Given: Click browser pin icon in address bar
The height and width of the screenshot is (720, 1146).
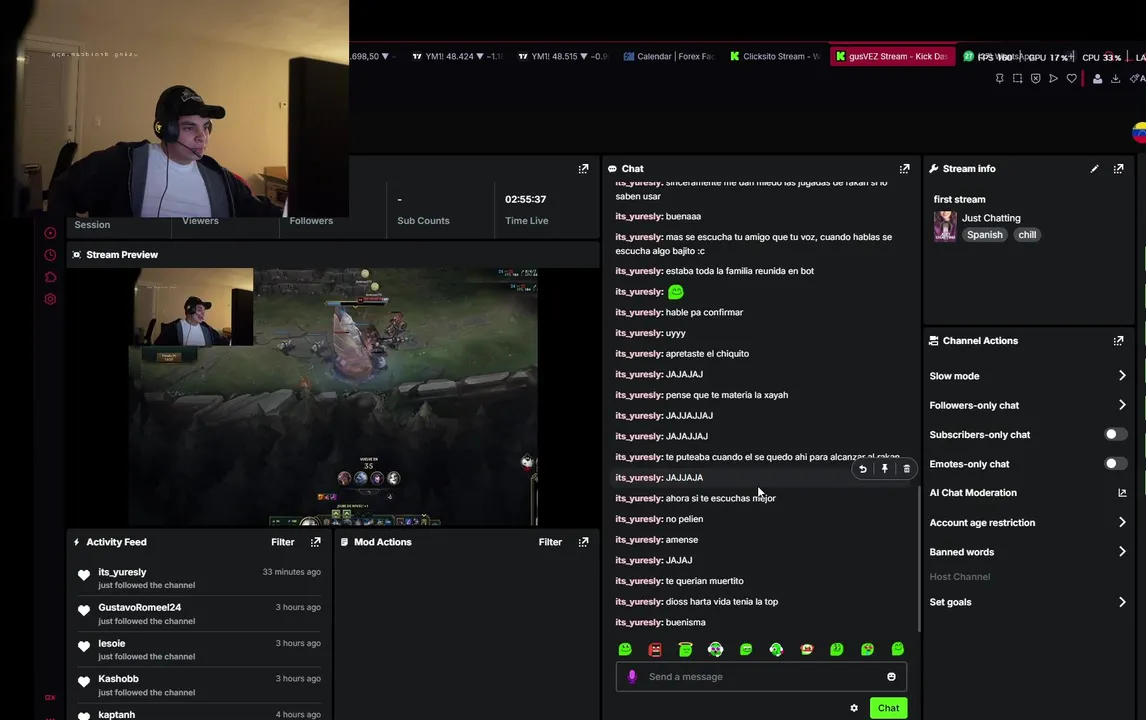Looking at the screenshot, I should [999, 78].
